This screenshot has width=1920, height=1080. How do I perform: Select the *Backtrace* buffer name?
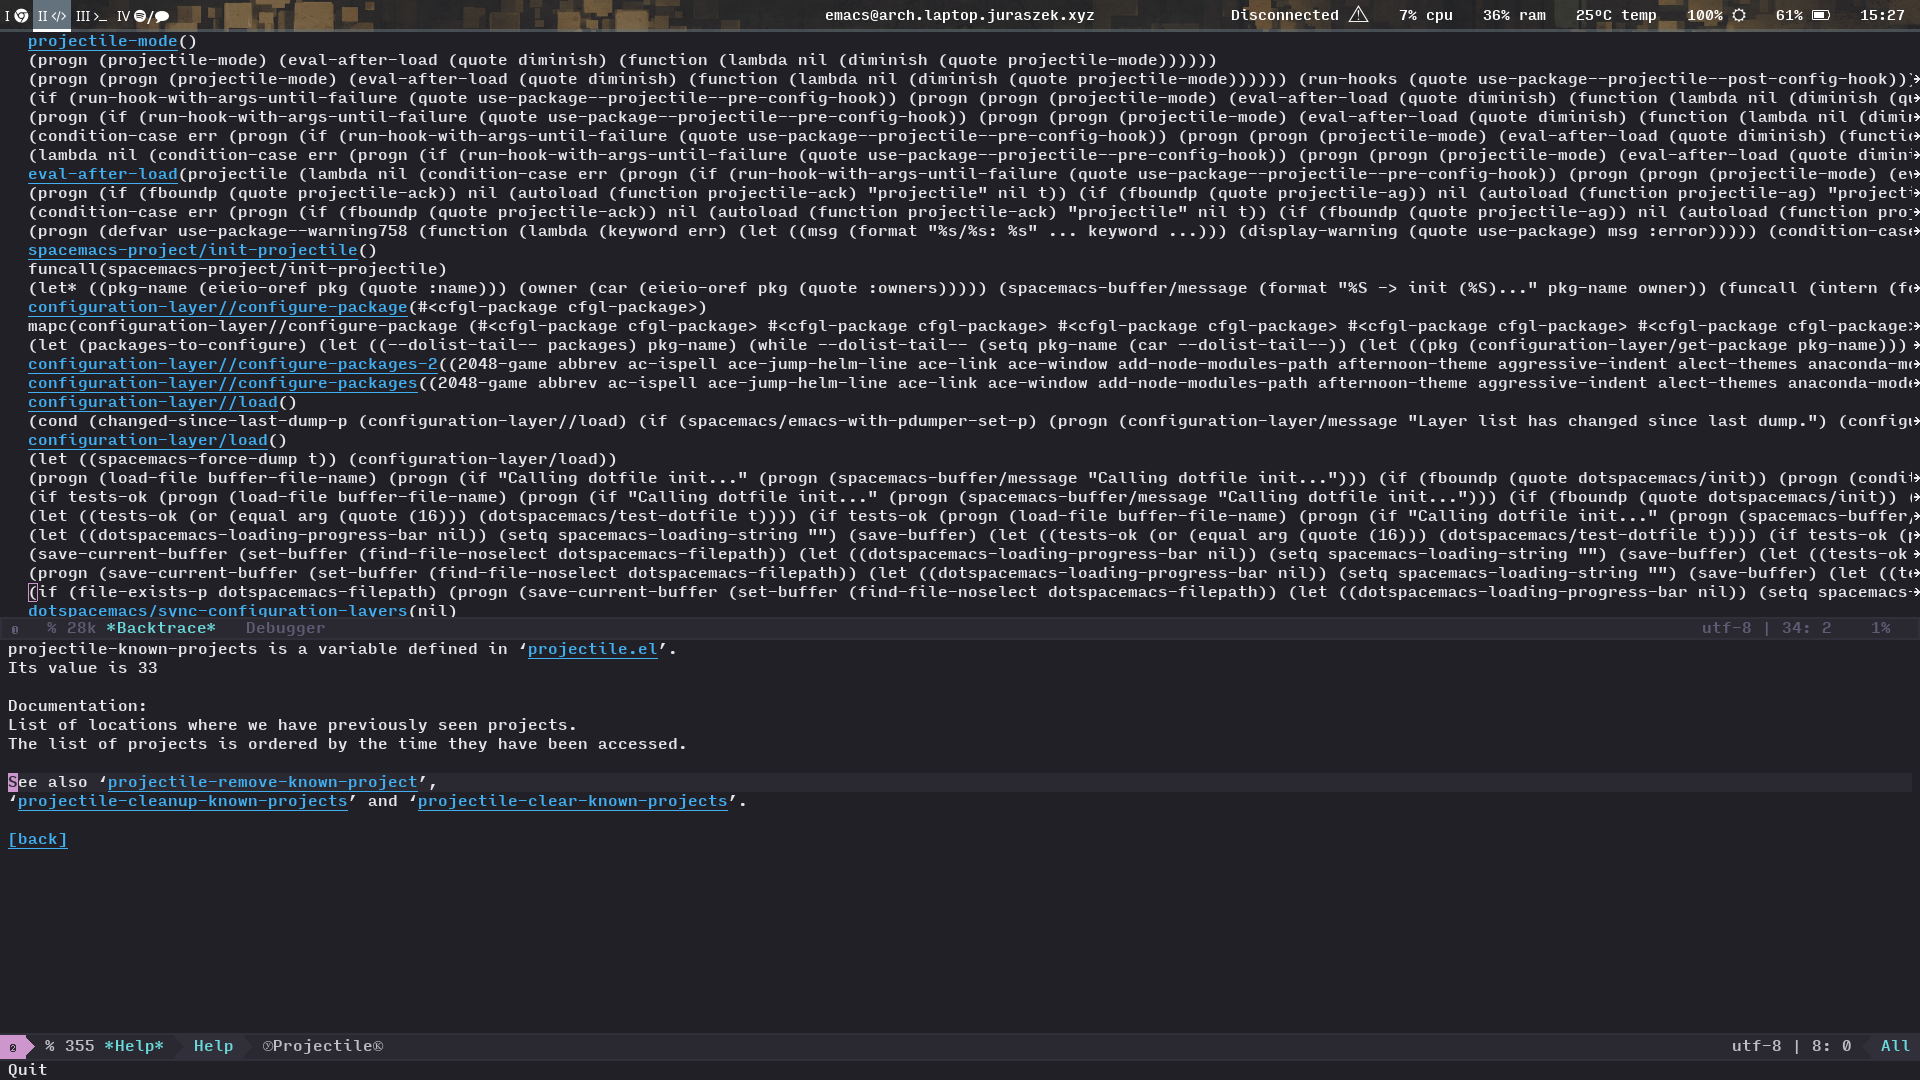click(161, 628)
